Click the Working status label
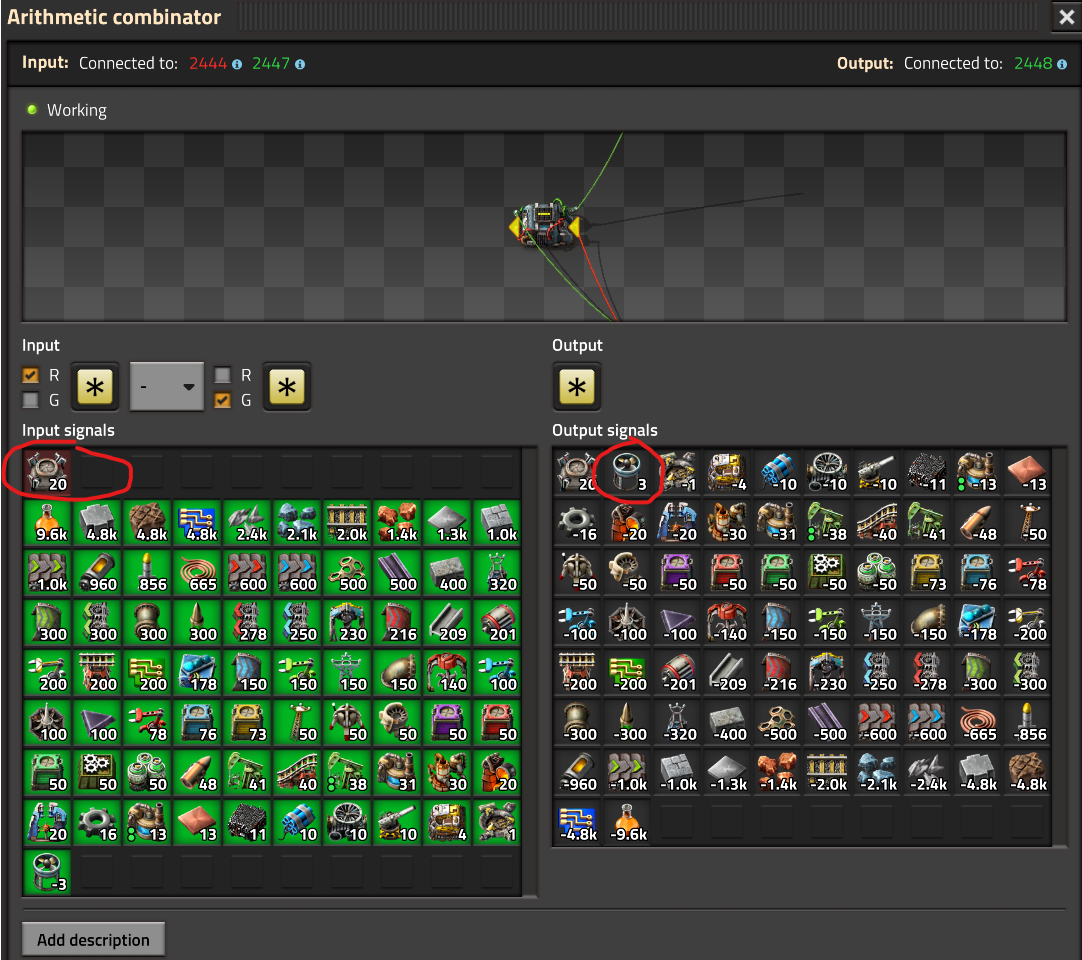Viewport: 1082px width, 960px height. click(x=77, y=110)
